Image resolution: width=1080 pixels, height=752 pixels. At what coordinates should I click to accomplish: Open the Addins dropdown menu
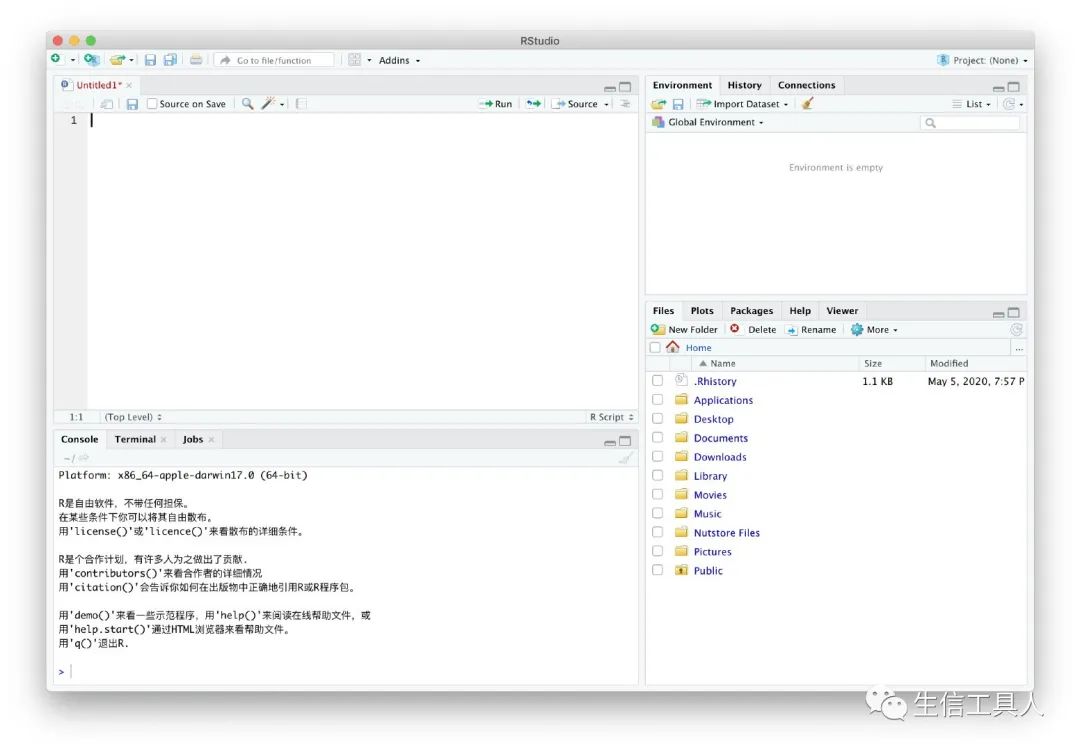pyautogui.click(x=399, y=61)
